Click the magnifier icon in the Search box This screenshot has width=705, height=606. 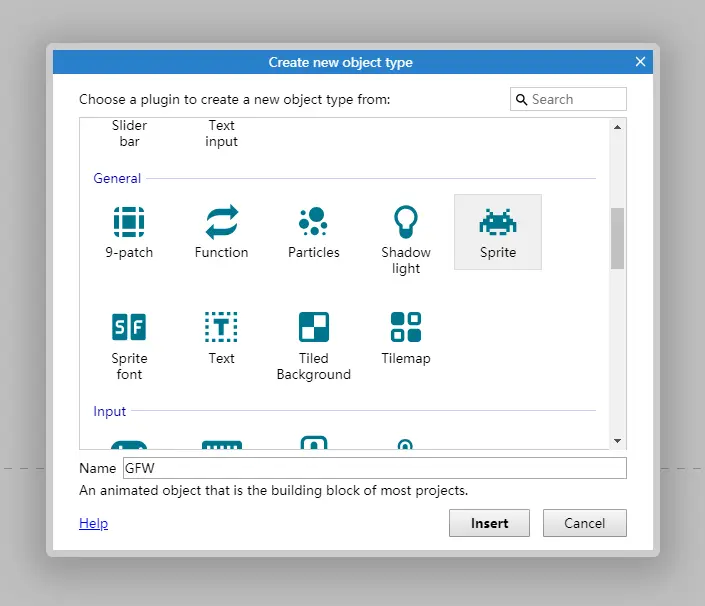[x=521, y=99]
